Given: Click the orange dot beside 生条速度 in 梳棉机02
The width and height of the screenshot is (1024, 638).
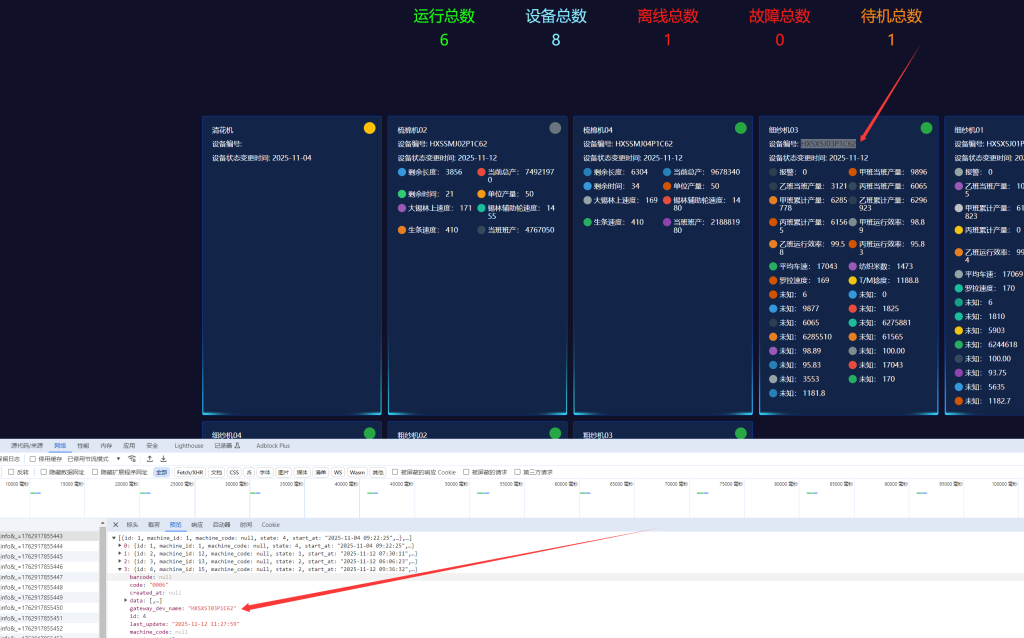Looking at the screenshot, I should pos(402,229).
